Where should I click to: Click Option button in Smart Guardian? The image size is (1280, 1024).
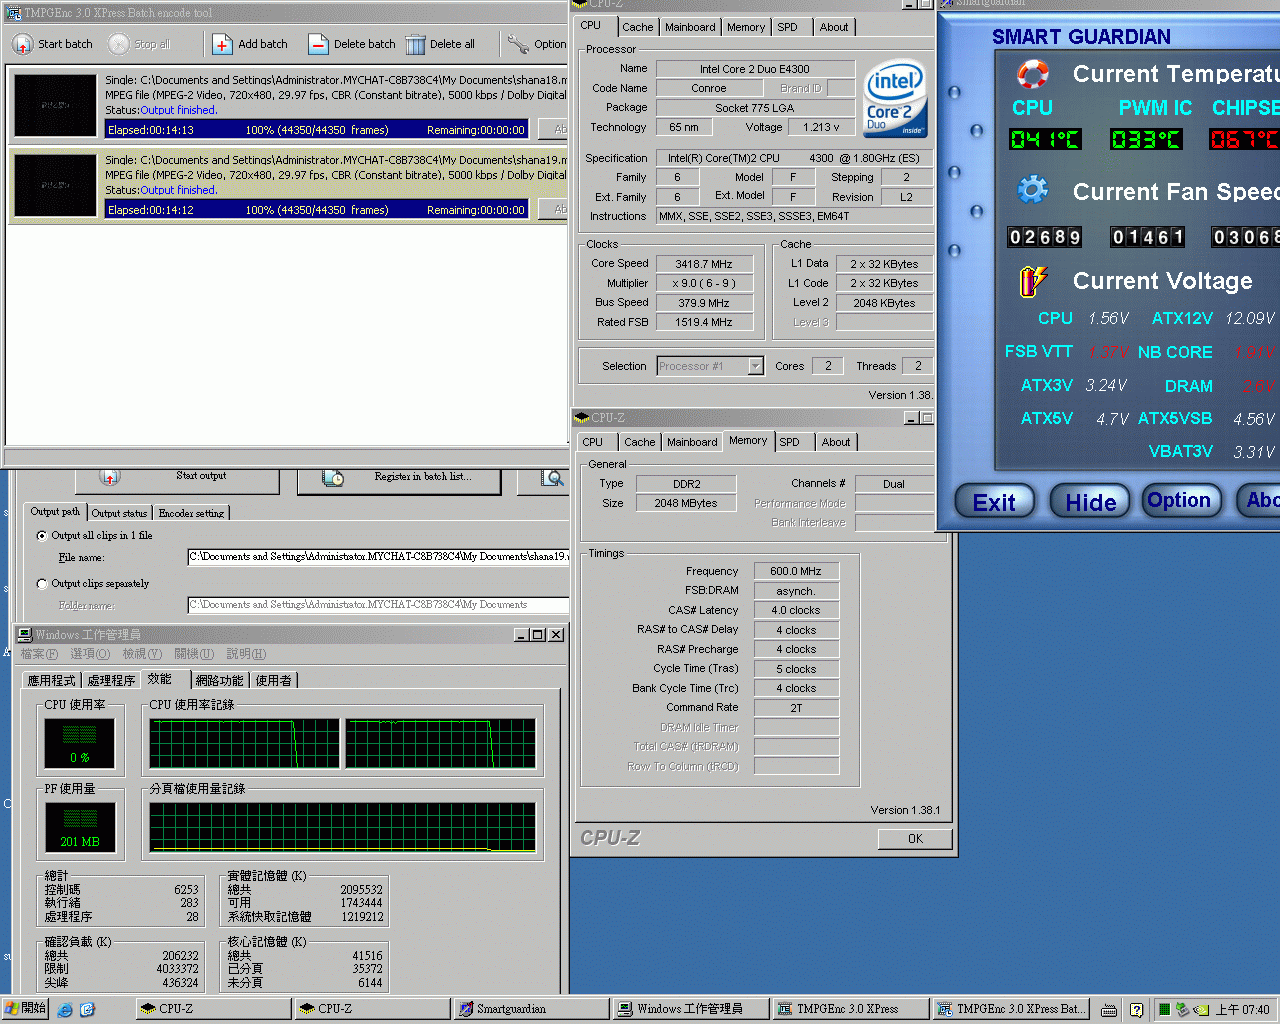pos(1180,500)
